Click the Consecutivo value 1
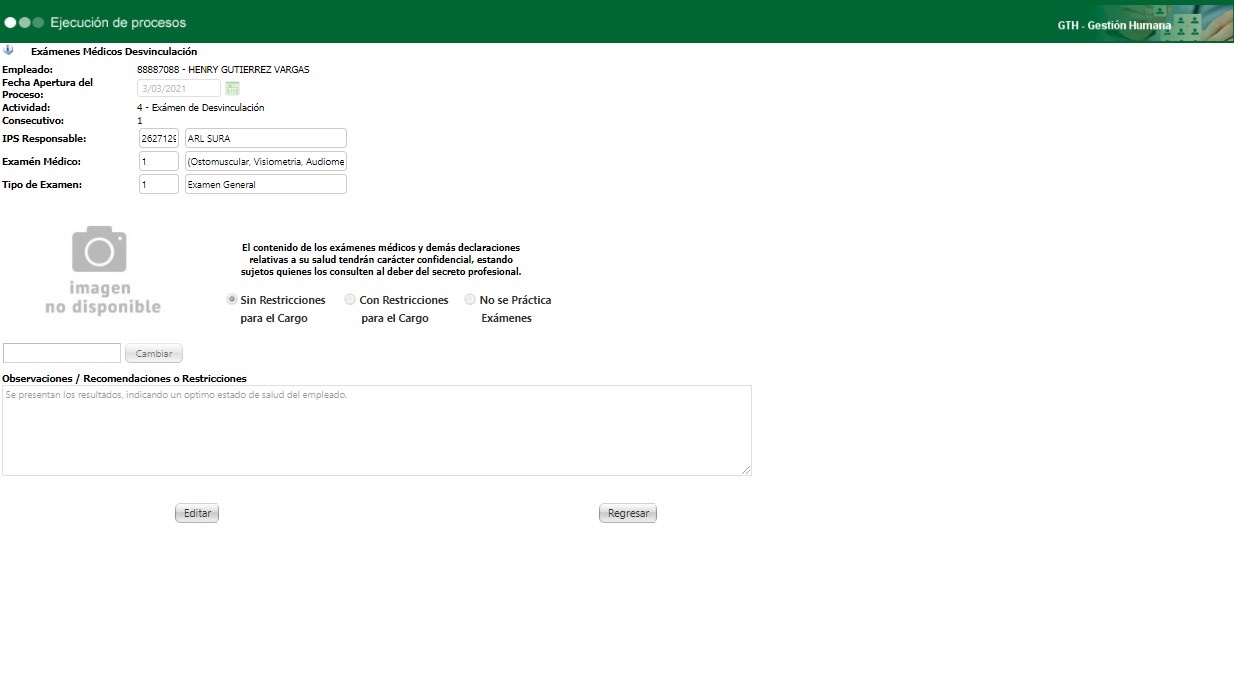The image size is (1234, 698). click(140, 120)
